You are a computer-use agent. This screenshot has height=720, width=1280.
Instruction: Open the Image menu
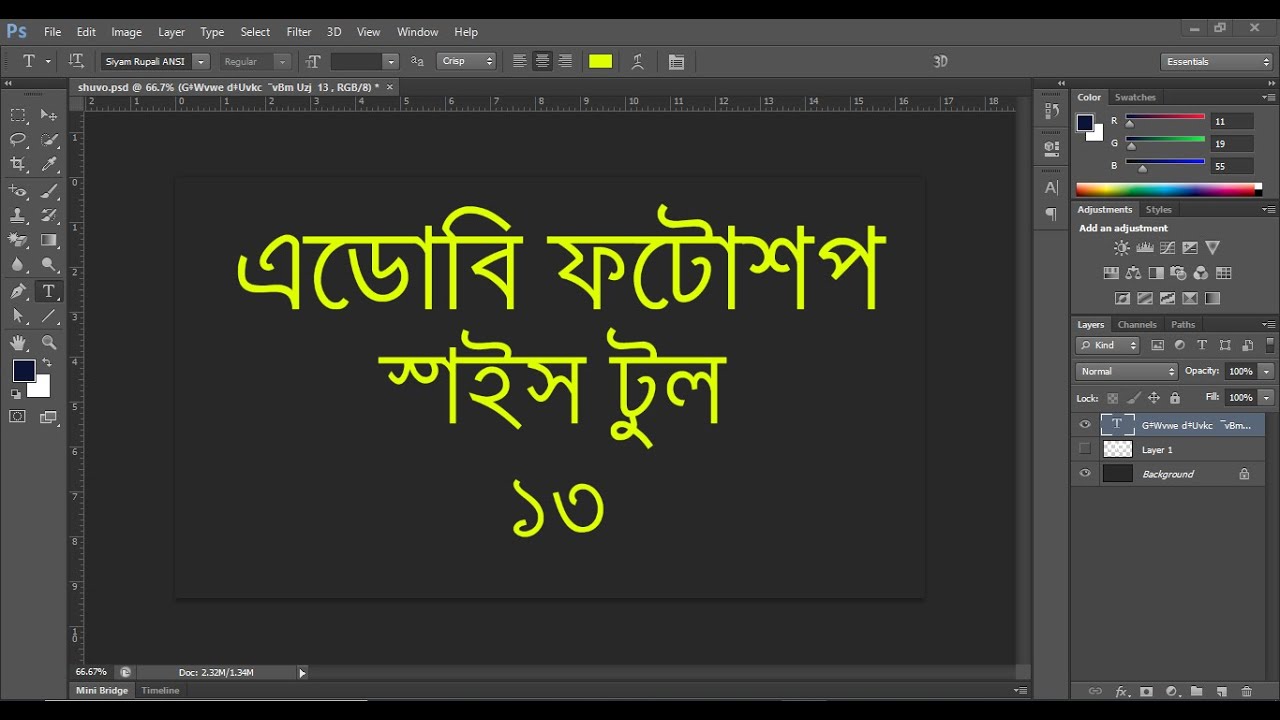coord(126,32)
